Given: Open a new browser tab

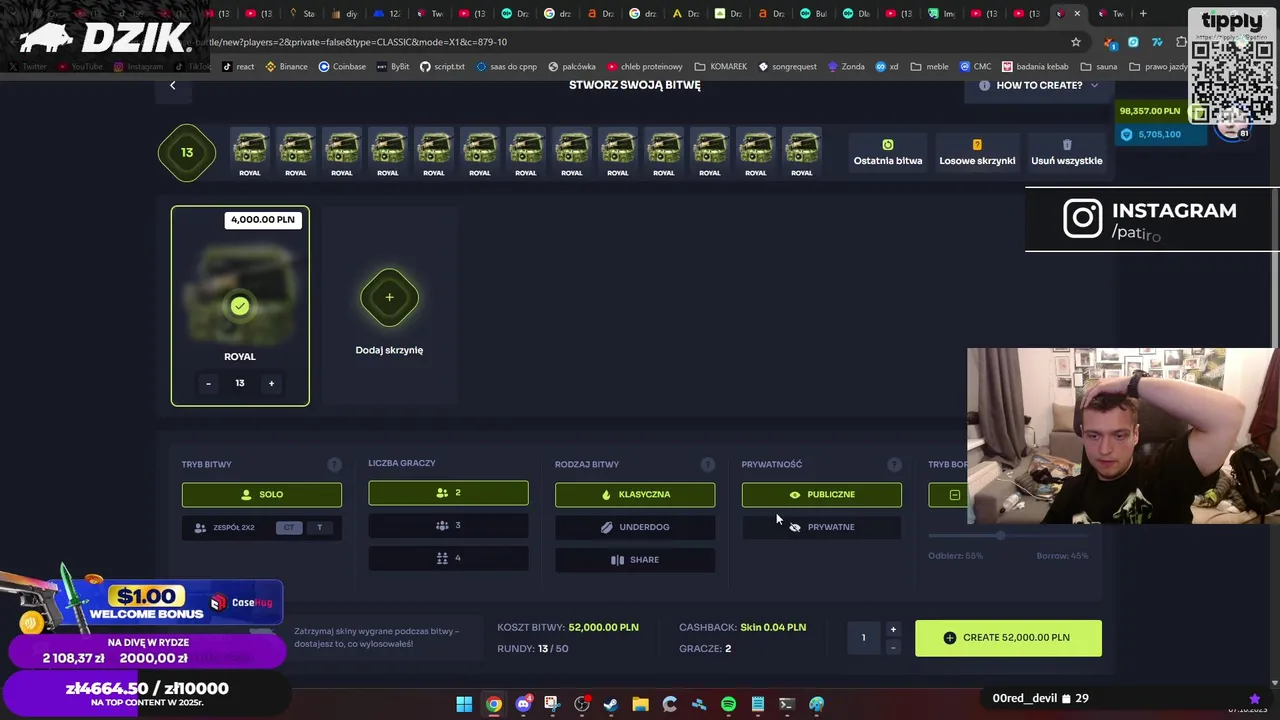Looking at the screenshot, I should tap(1143, 14).
